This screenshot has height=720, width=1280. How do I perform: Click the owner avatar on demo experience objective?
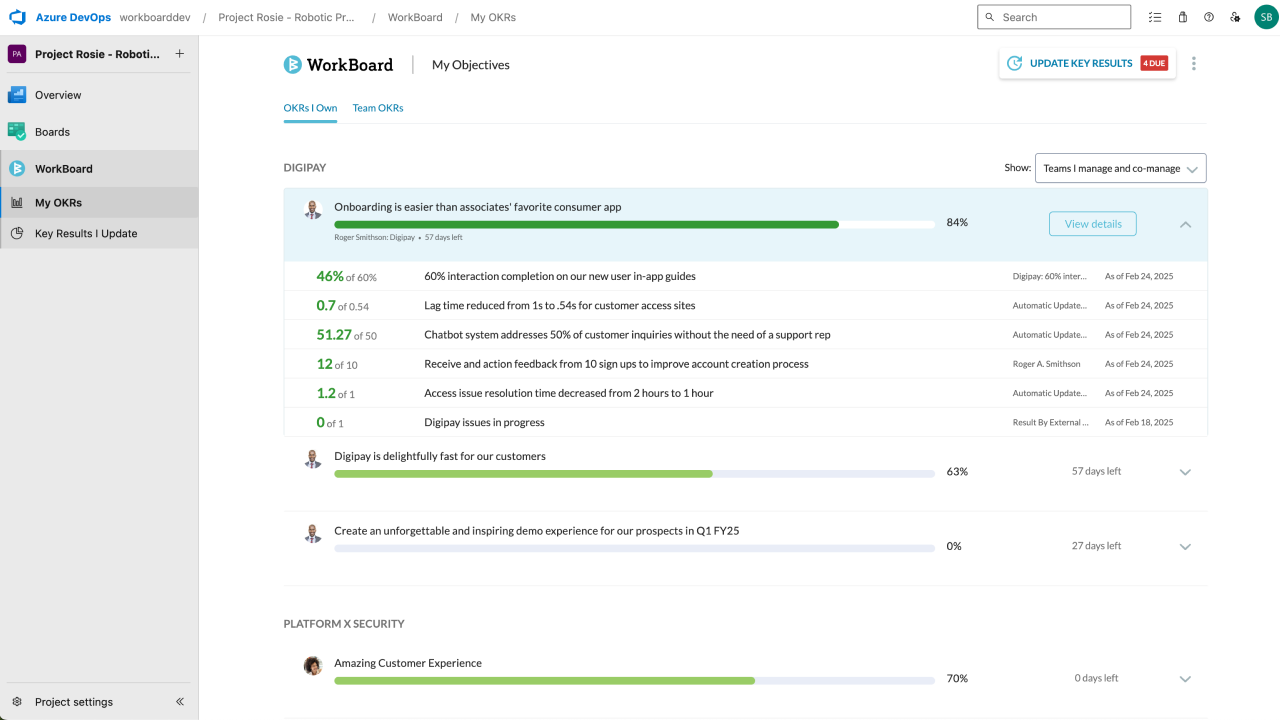(313, 534)
